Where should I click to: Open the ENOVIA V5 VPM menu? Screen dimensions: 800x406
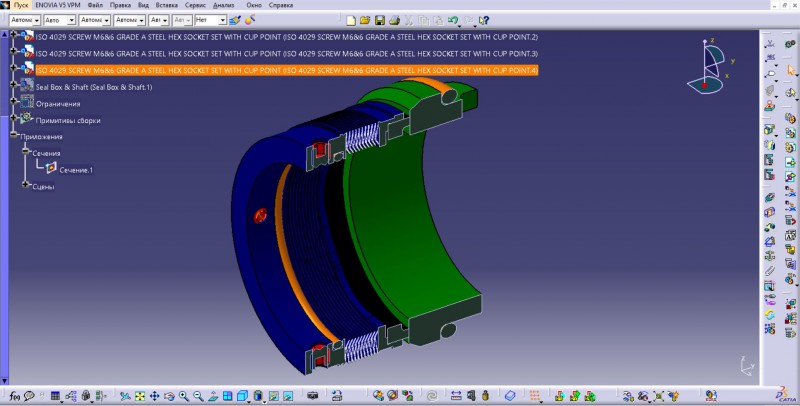pyautogui.click(x=58, y=5)
